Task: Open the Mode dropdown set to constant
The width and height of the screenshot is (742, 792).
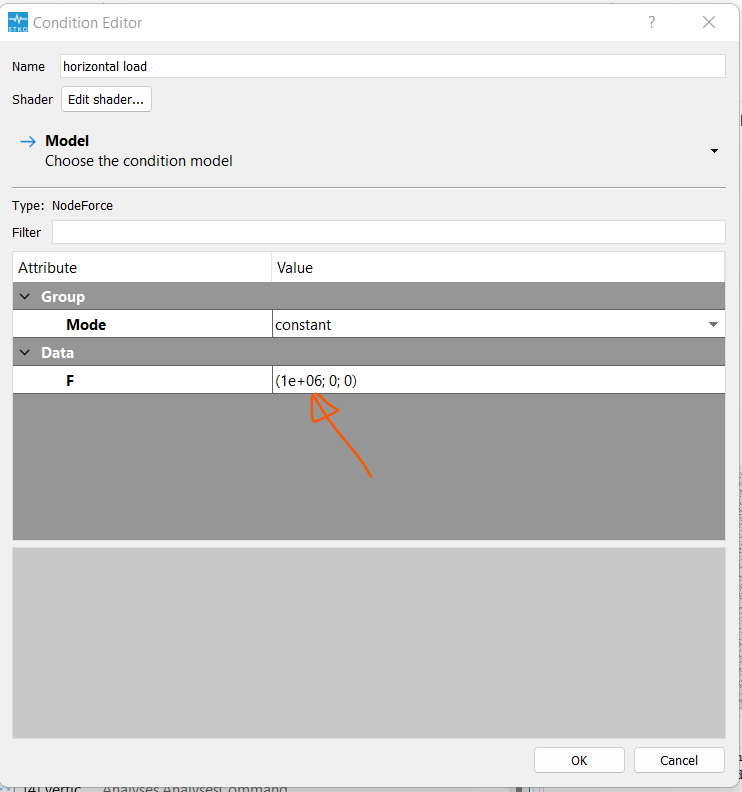Action: 498,324
